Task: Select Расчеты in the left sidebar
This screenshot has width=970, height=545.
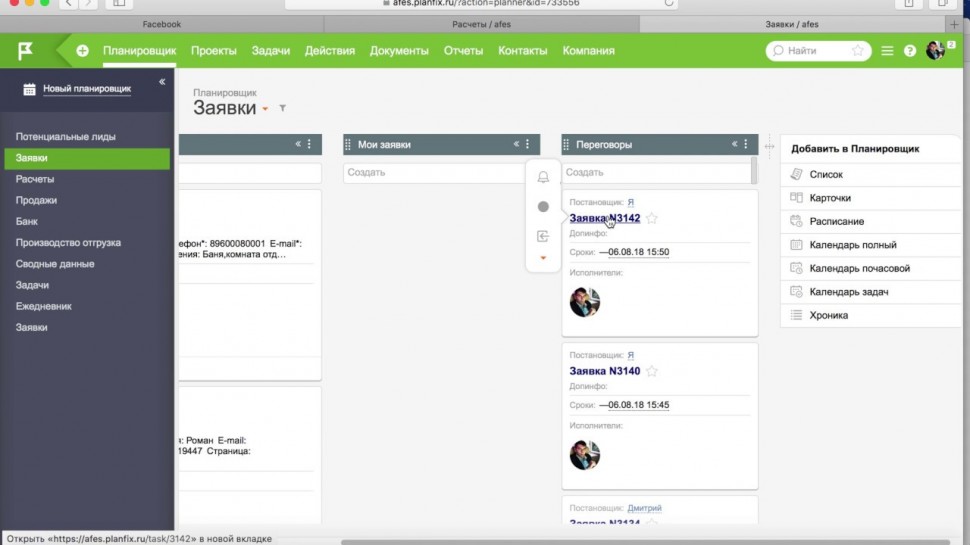Action: [x=35, y=179]
